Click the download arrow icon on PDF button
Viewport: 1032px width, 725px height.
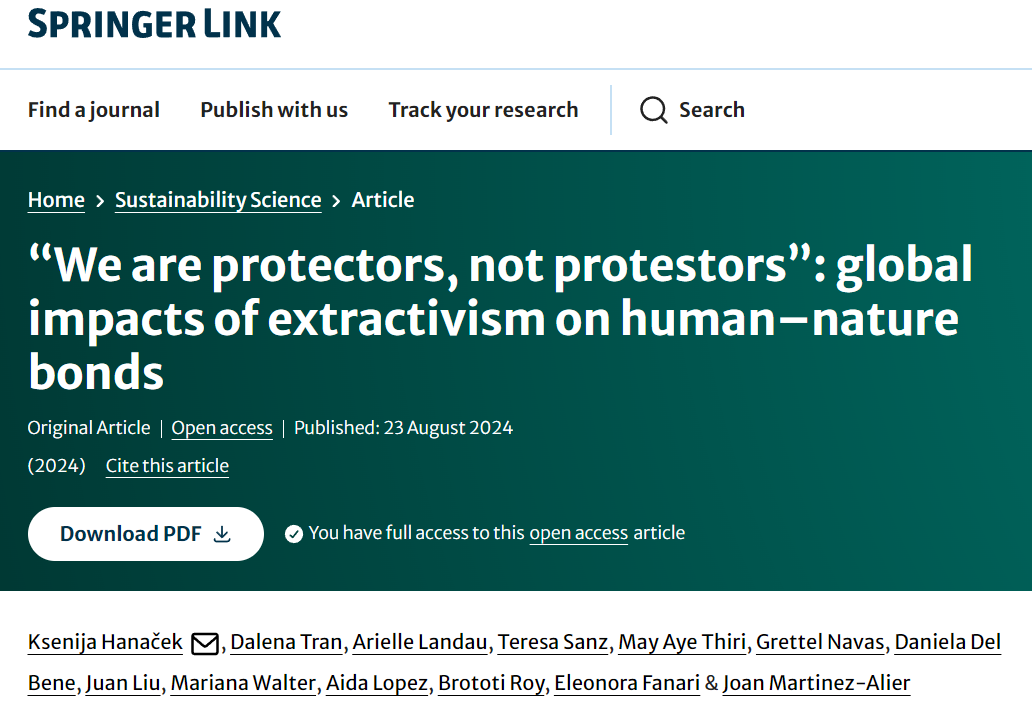[222, 534]
